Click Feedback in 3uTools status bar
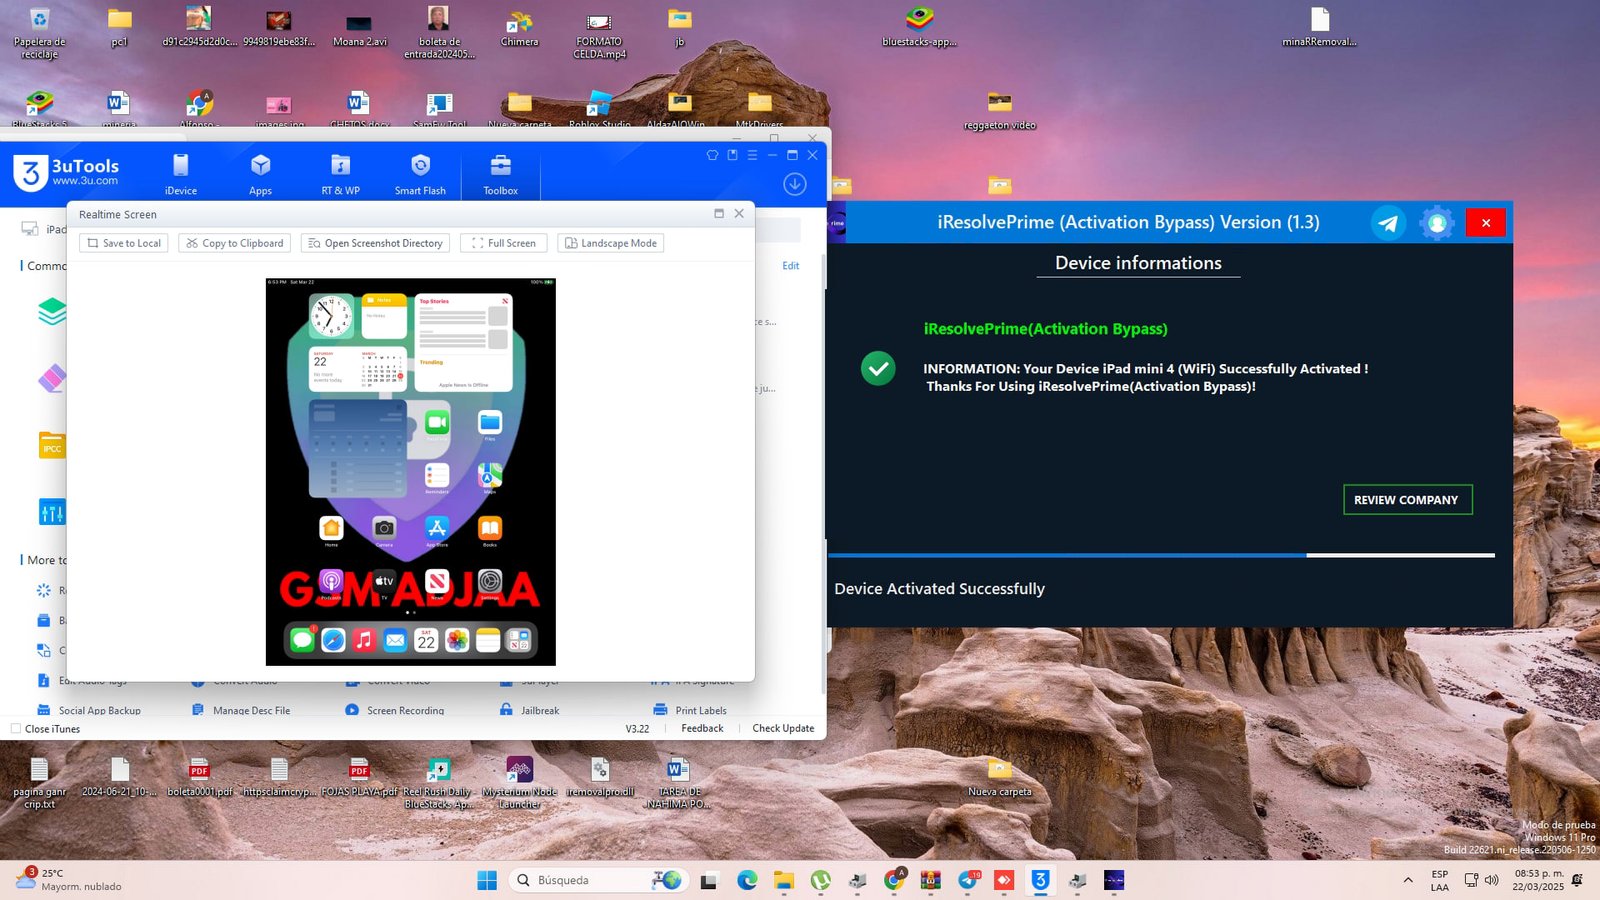 (x=702, y=729)
